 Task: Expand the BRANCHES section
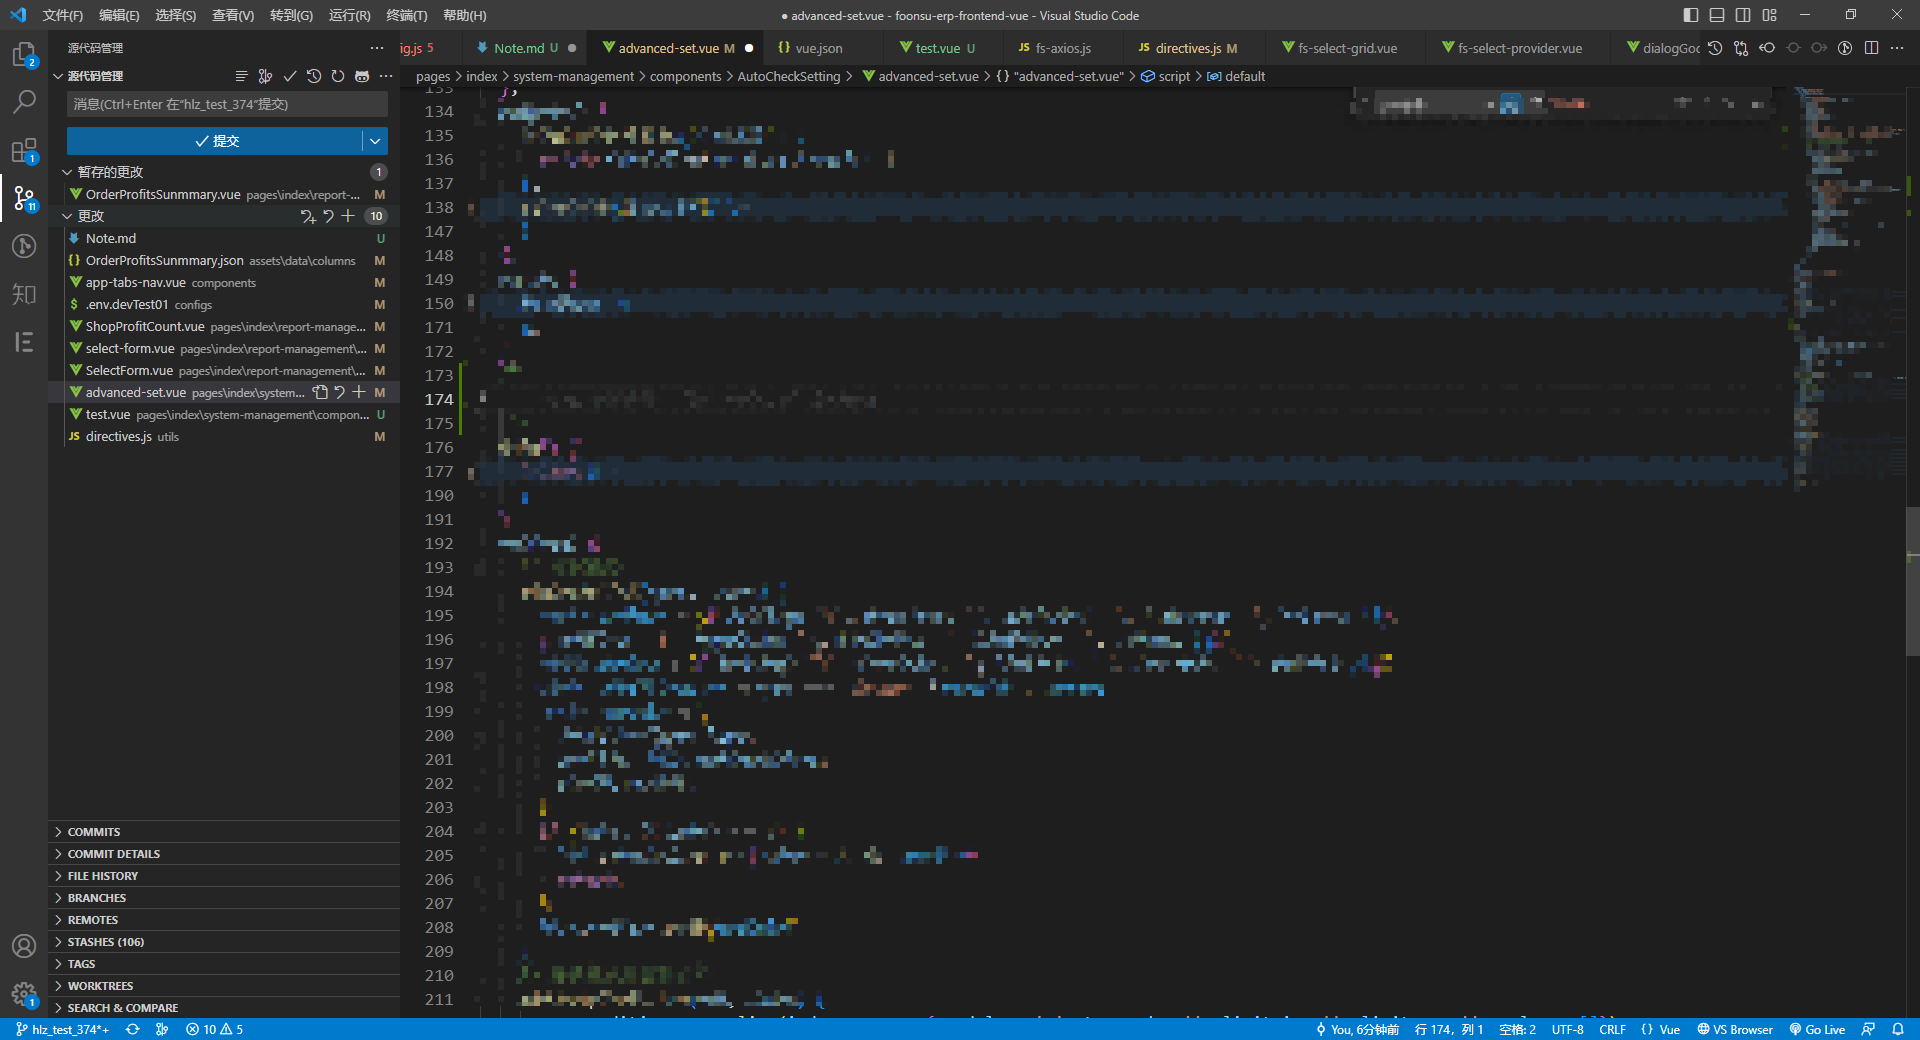tap(224, 898)
